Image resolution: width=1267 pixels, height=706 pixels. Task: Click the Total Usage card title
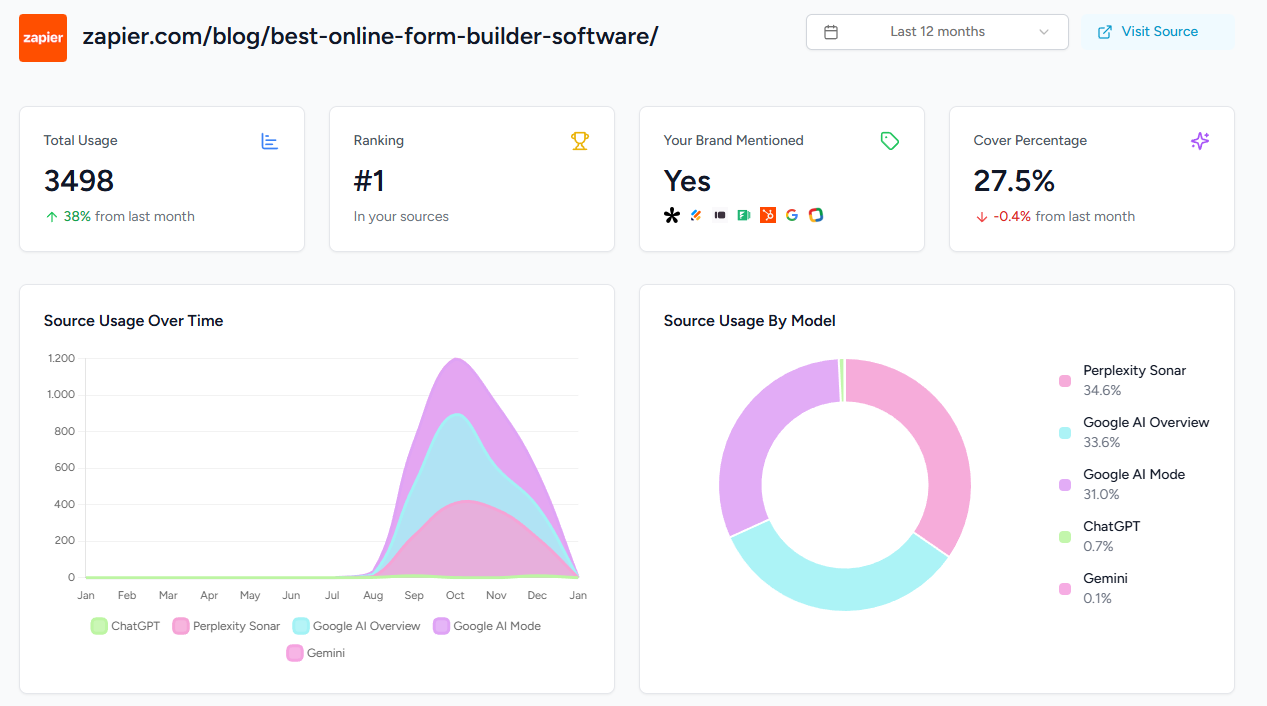[81, 141]
